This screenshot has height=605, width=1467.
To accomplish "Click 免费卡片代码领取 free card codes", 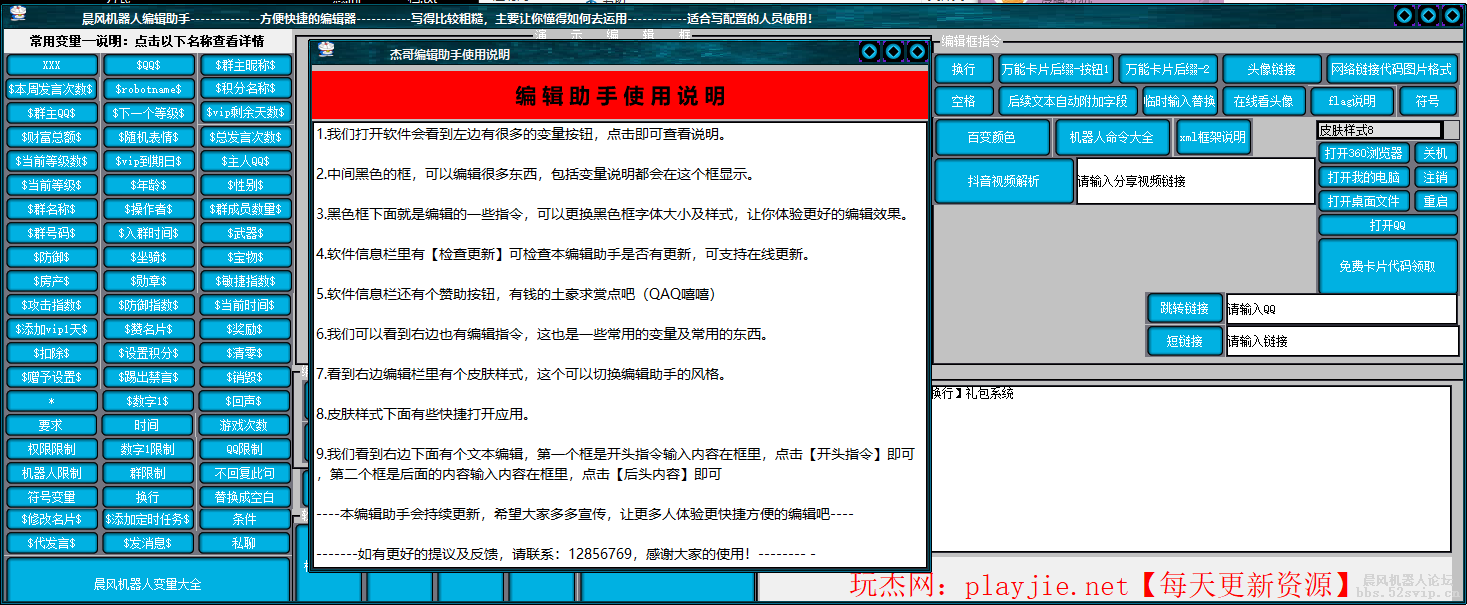I will coord(1388,266).
